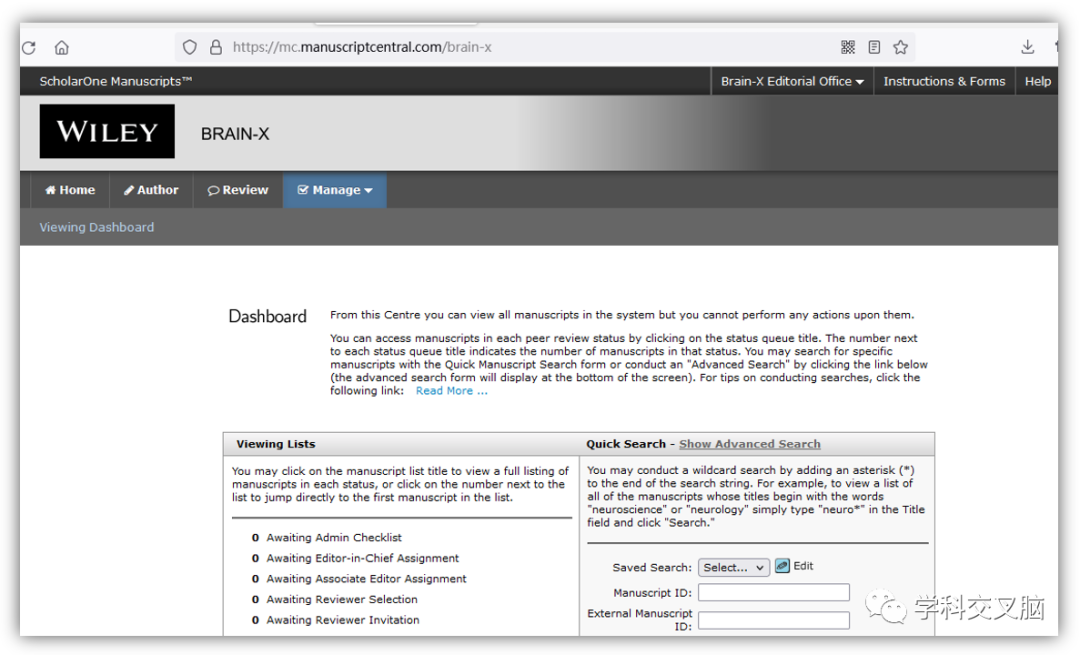Screen dimensions: 1080x655
Task: Open Awaiting Reviewer Selection list
Action: [x=342, y=599]
